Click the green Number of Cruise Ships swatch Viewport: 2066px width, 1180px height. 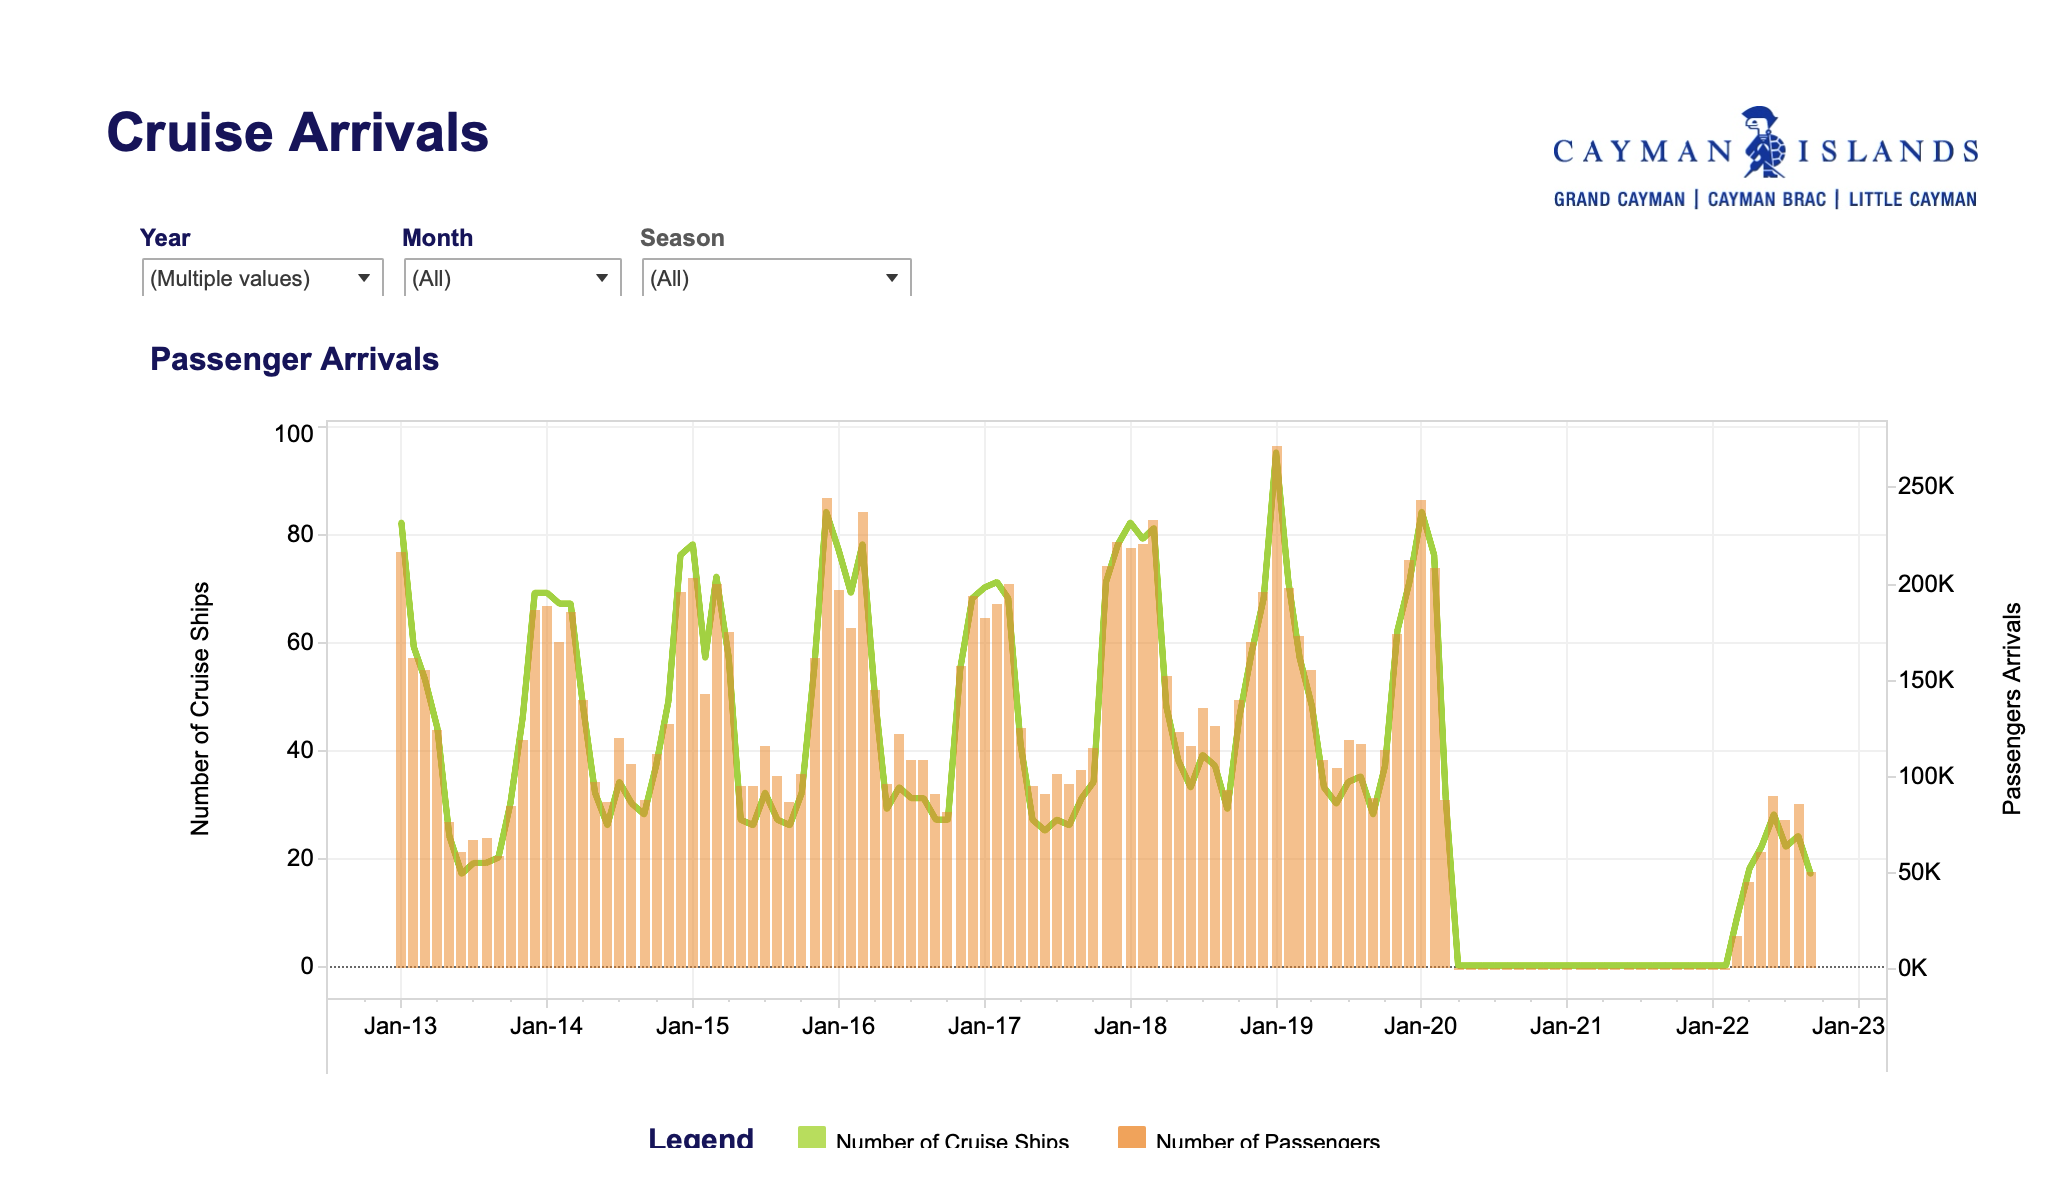[812, 1138]
